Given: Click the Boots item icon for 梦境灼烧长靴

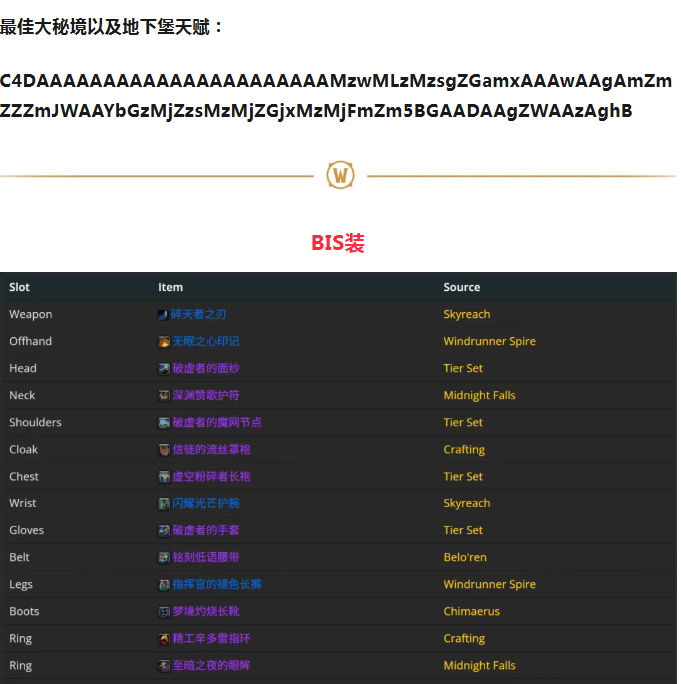Looking at the screenshot, I should (163, 611).
